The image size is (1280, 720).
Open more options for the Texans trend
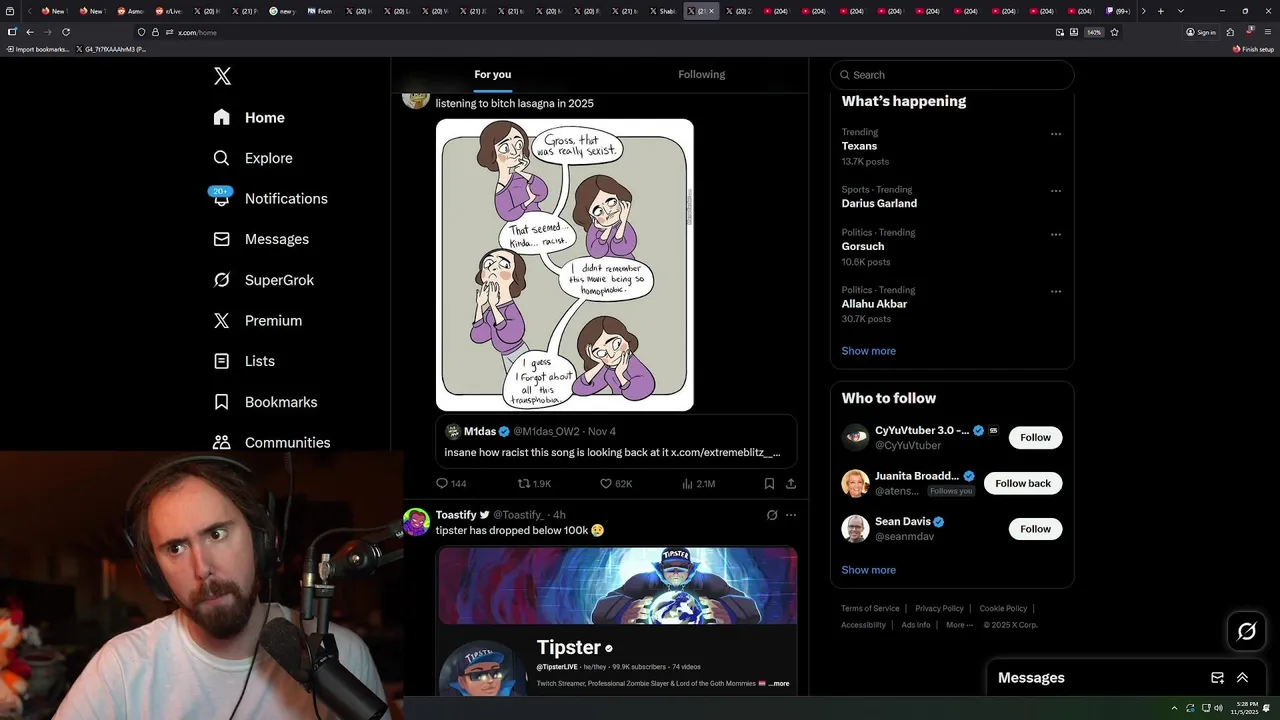pos(1055,134)
